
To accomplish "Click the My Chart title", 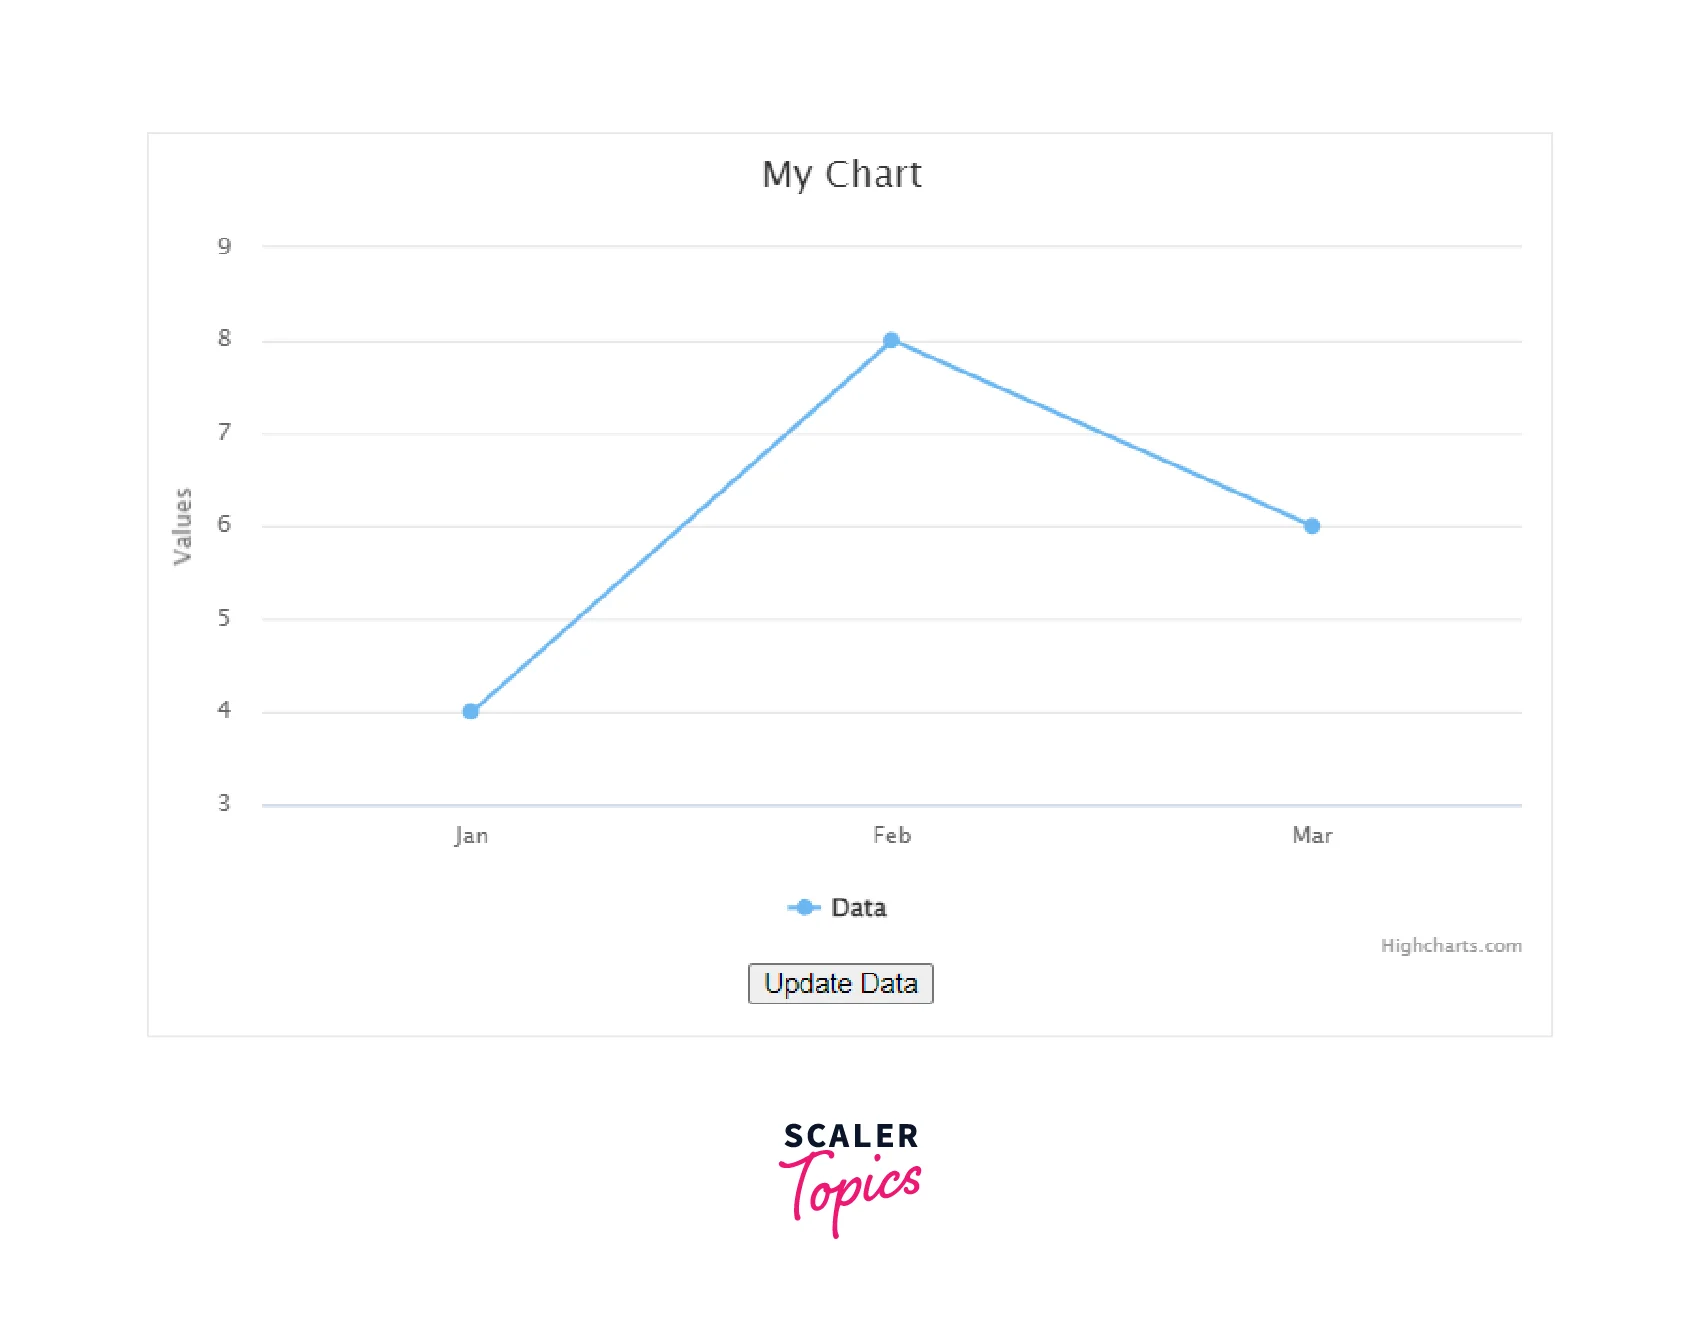I will click(x=842, y=175).
